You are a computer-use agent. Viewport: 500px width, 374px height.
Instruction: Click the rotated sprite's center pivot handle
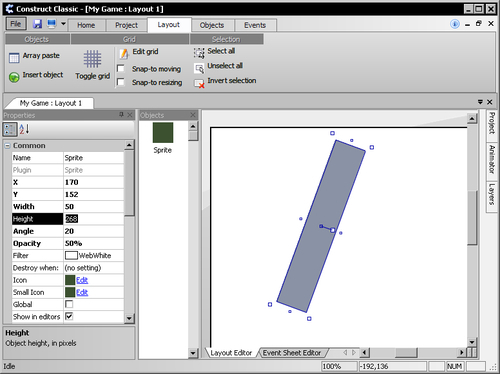click(332, 230)
